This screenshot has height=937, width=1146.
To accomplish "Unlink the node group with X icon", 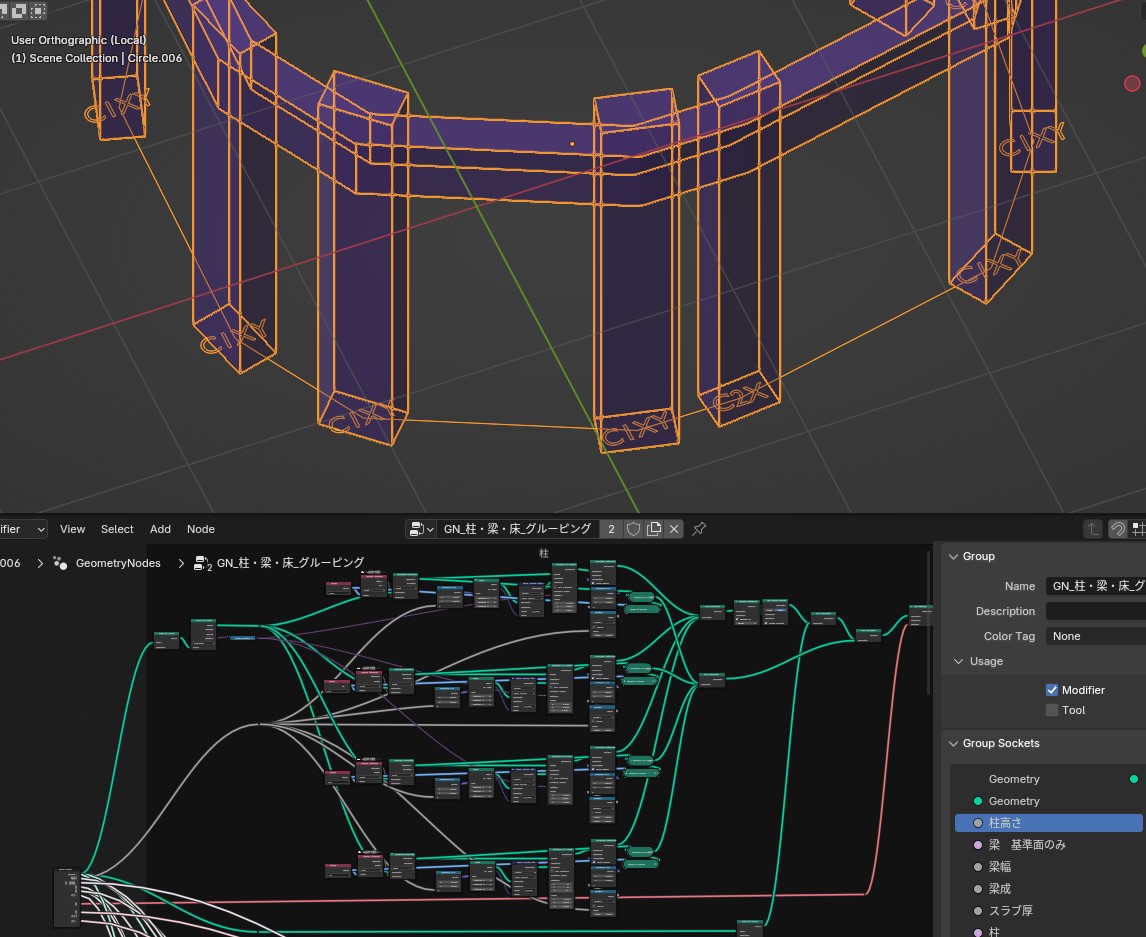I will click(x=674, y=529).
